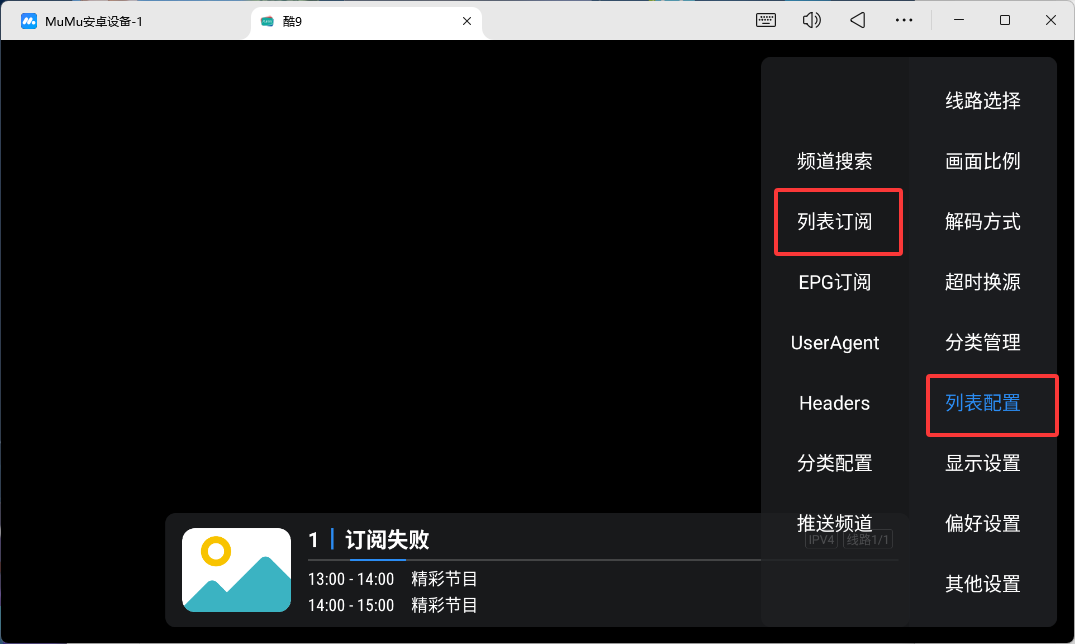
Task: Open the three-dots more menu
Action: 904,21
